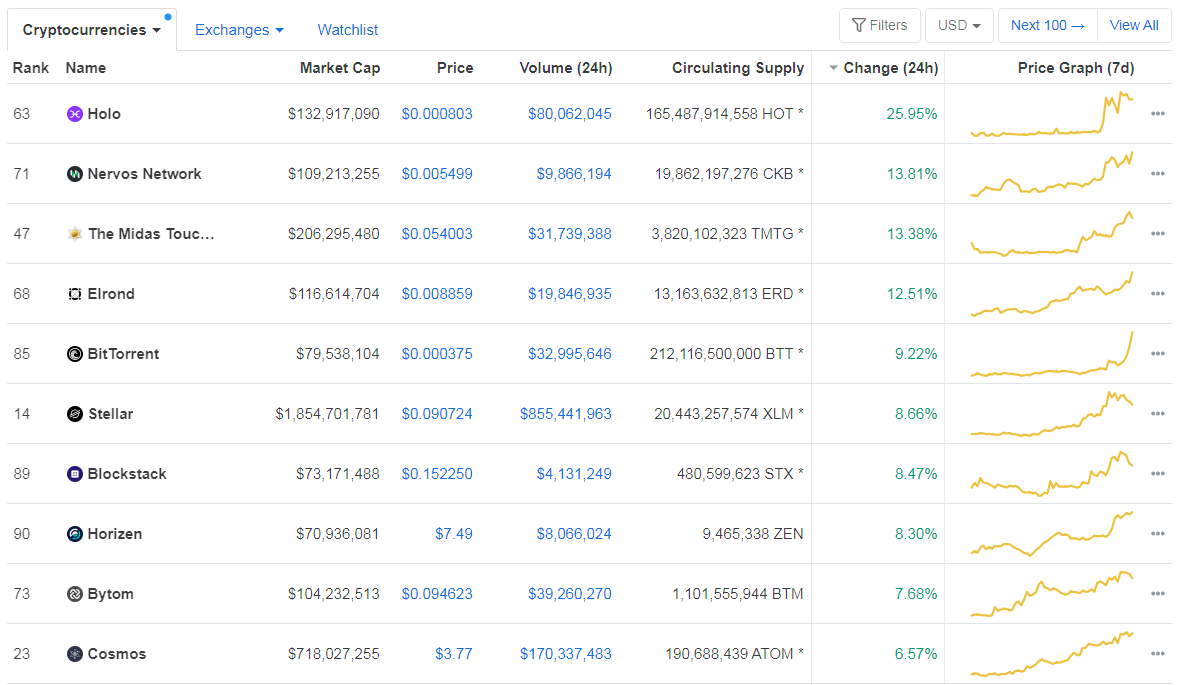Click Blockstack price $0.152250
Viewport: 1194px width, 685px height.
[x=437, y=474]
